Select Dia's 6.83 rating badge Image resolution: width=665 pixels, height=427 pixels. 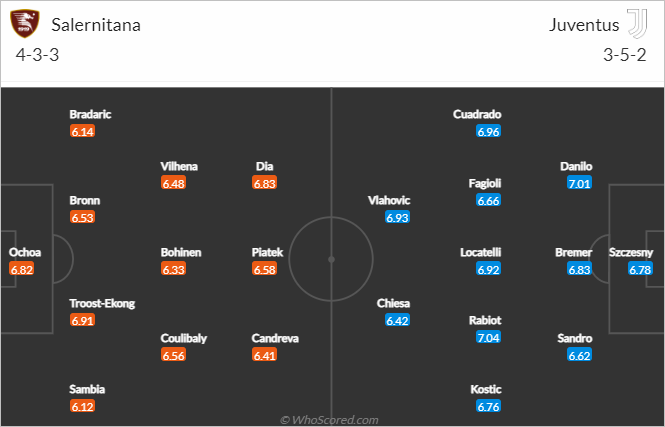click(264, 183)
